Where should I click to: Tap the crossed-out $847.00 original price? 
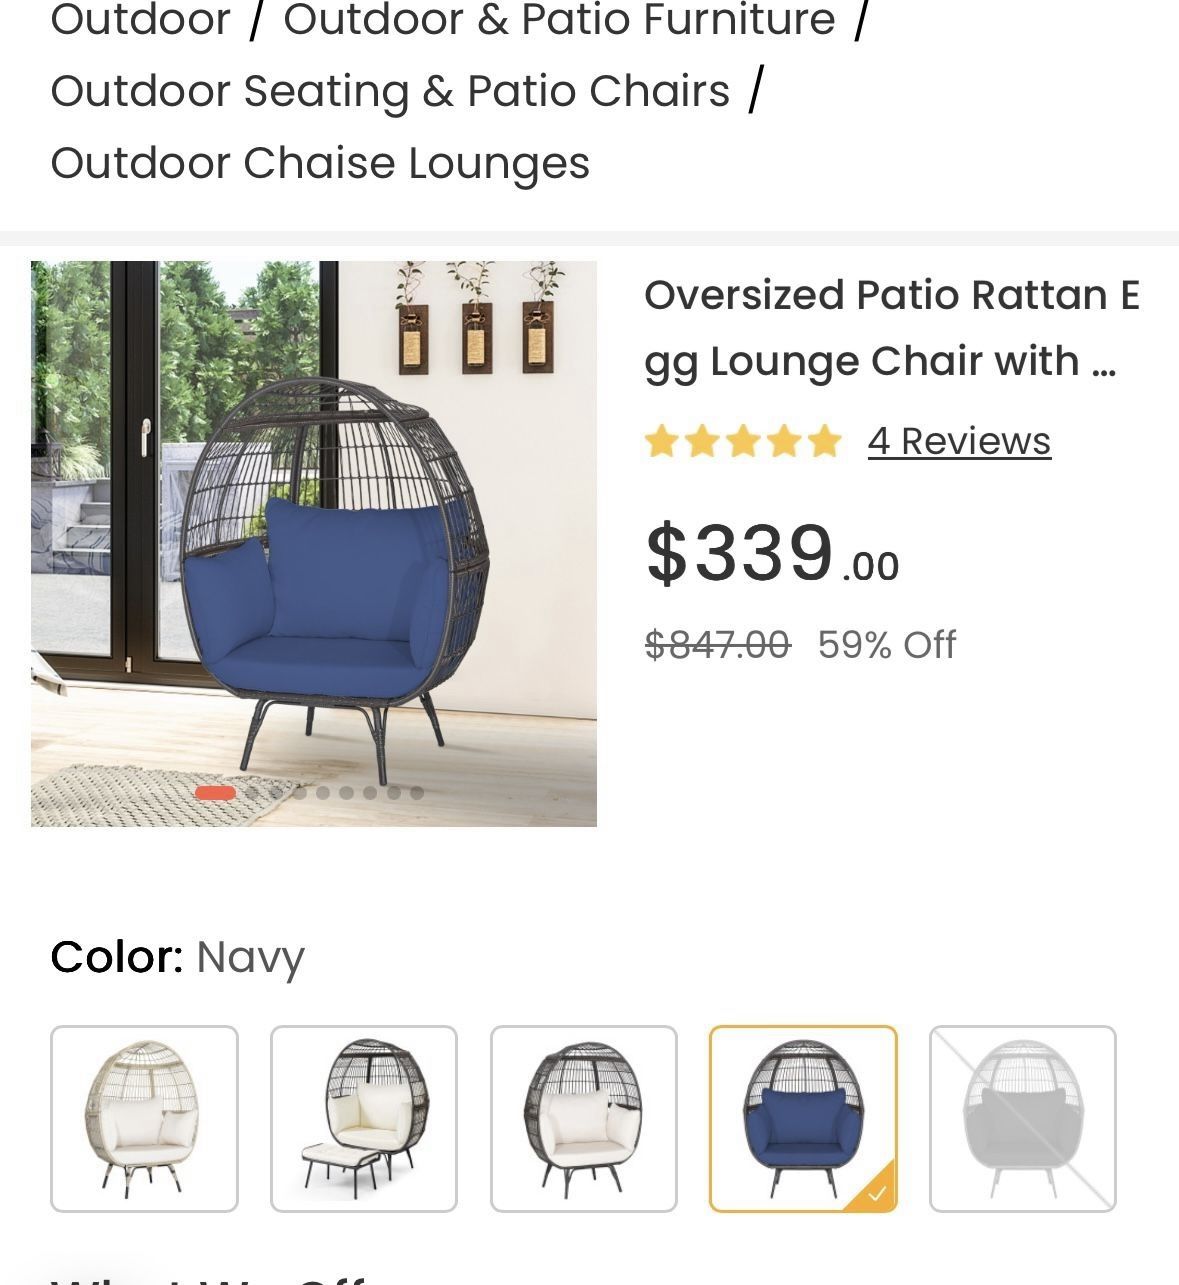(x=717, y=645)
